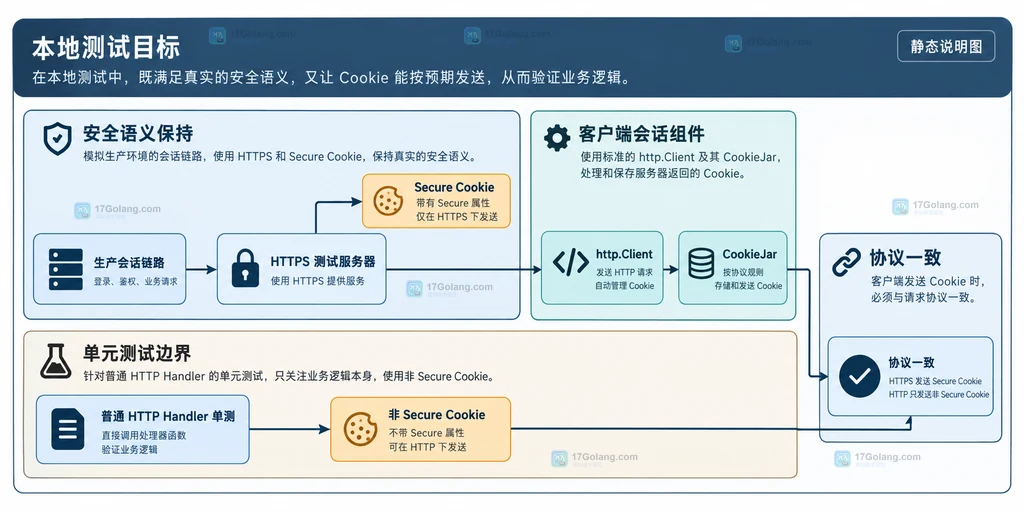The width and height of the screenshot is (1024, 512).
Task: Click the padlock icon in HTTPS 测试服务器
Action: point(246,268)
